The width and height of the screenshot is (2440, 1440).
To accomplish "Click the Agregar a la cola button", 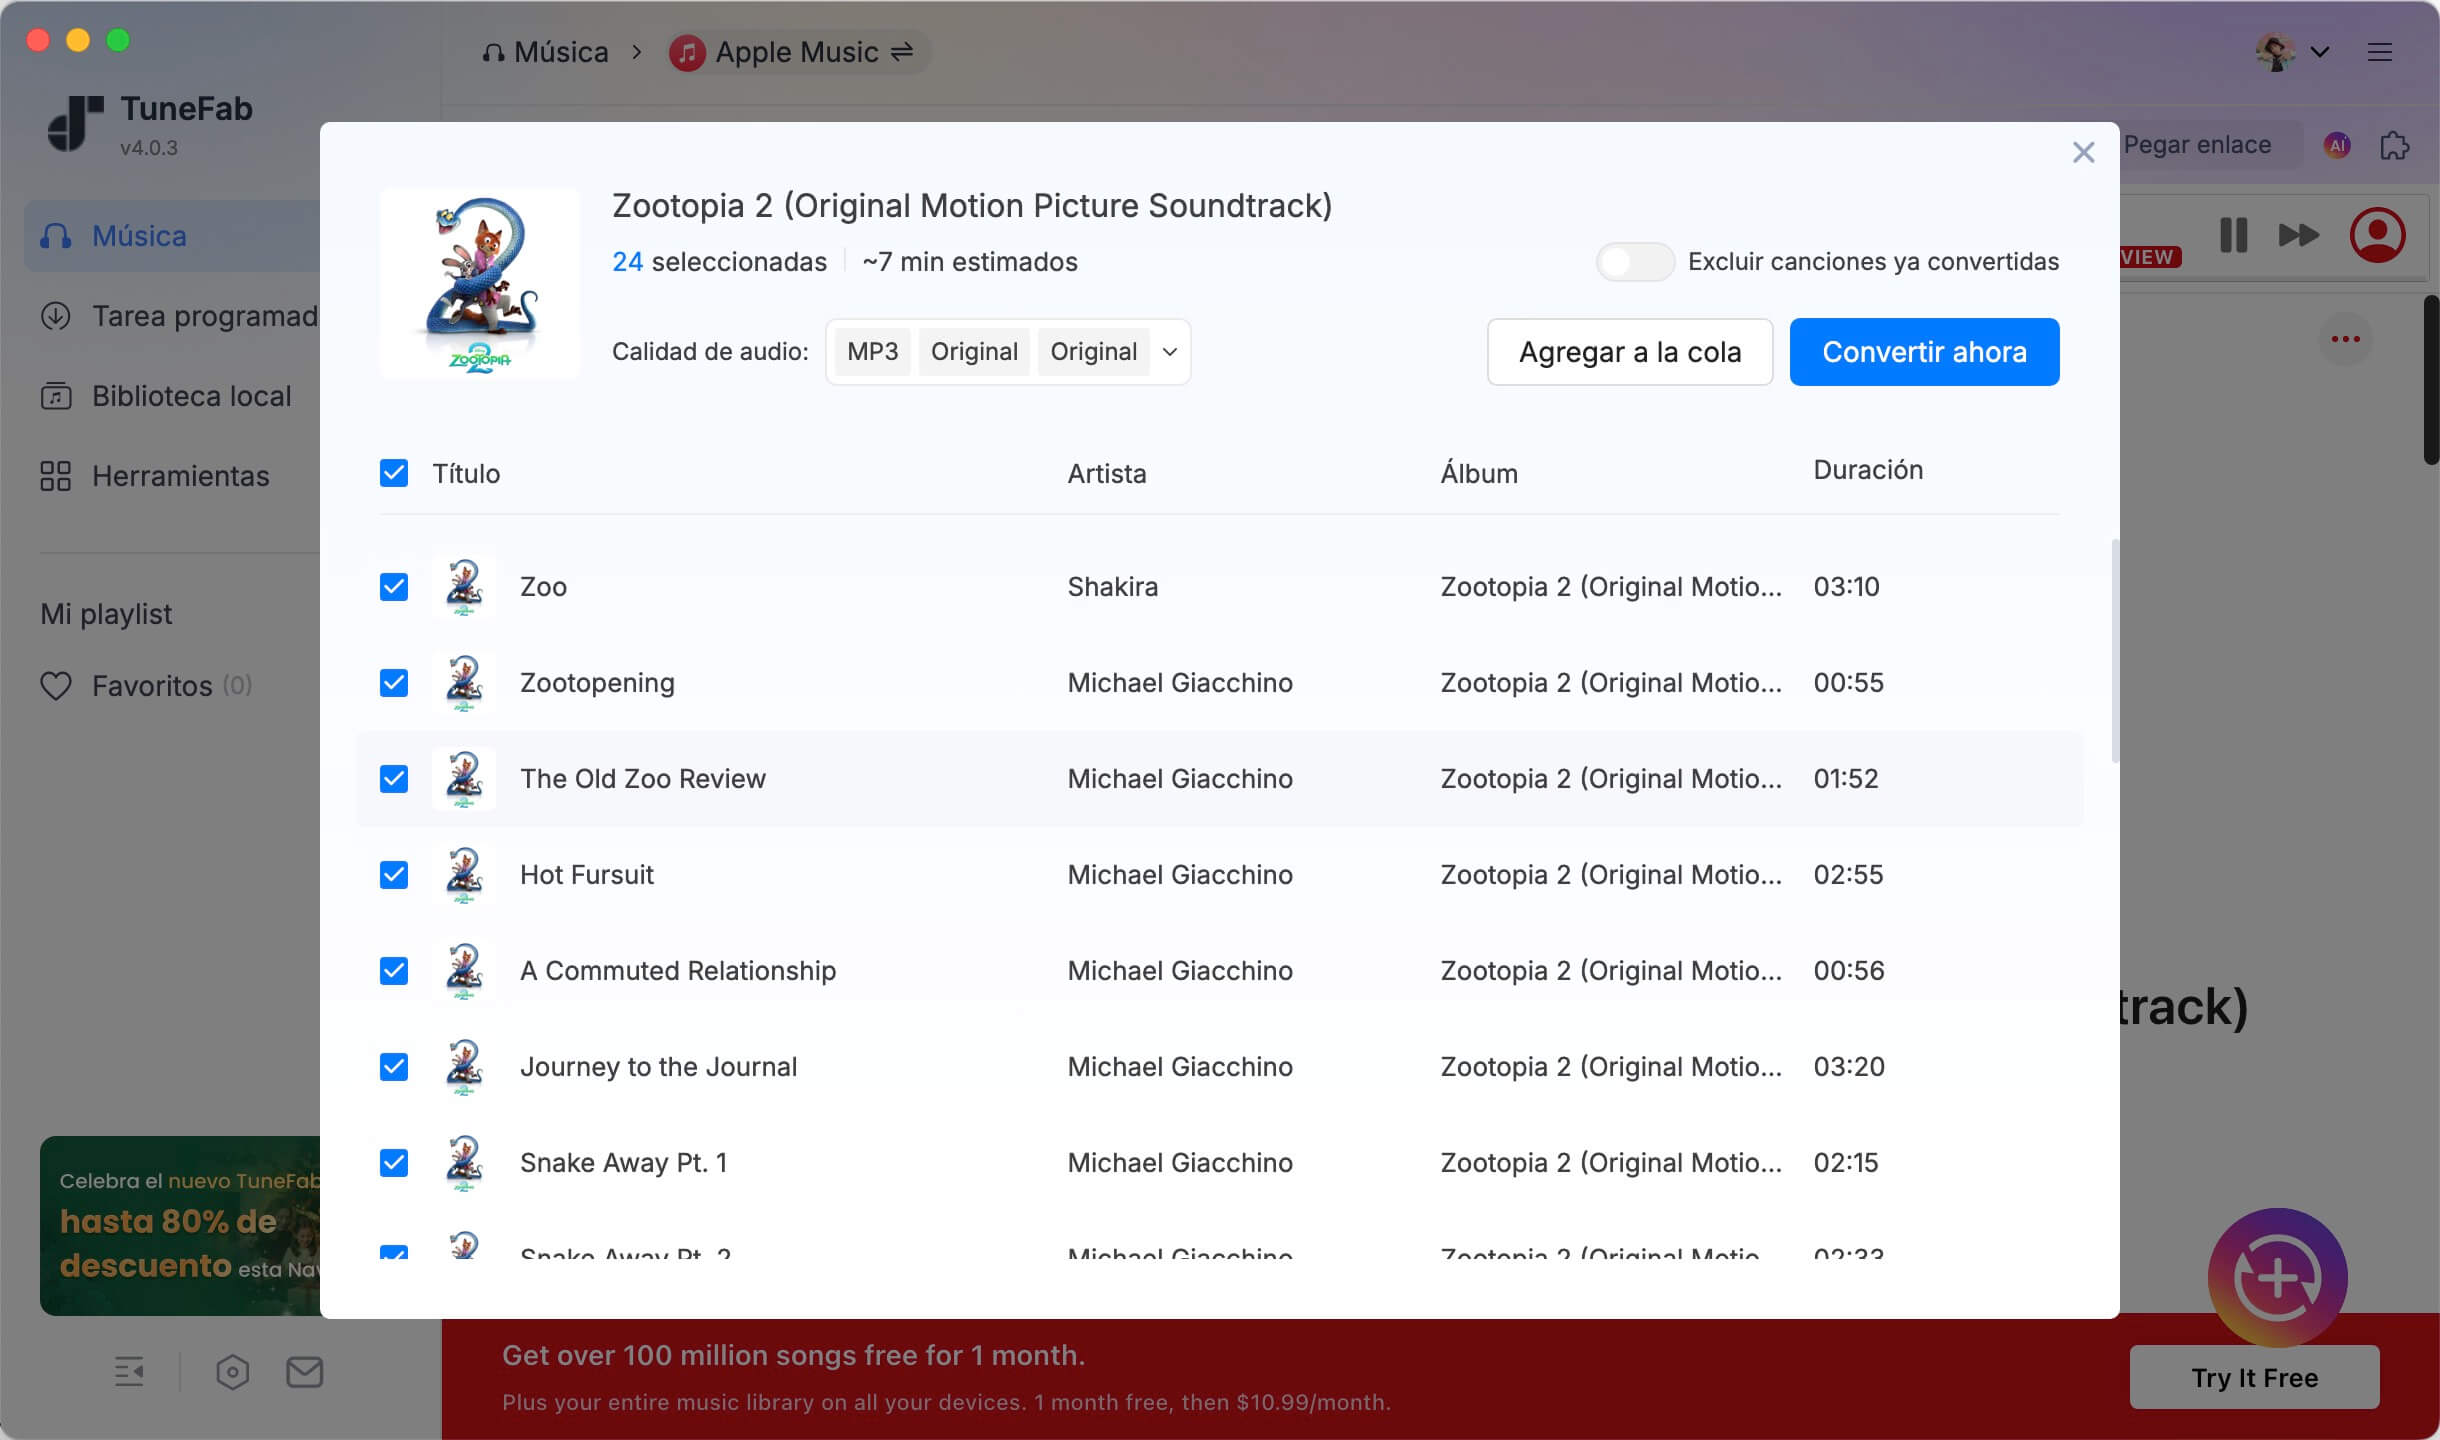I will tap(1629, 352).
